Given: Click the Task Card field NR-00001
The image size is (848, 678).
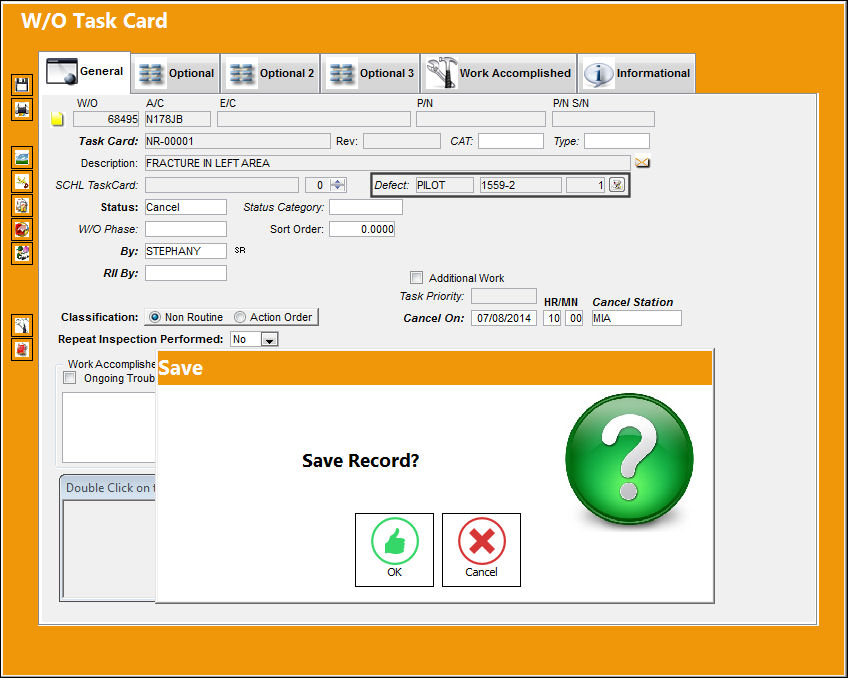Looking at the screenshot, I should point(237,141).
